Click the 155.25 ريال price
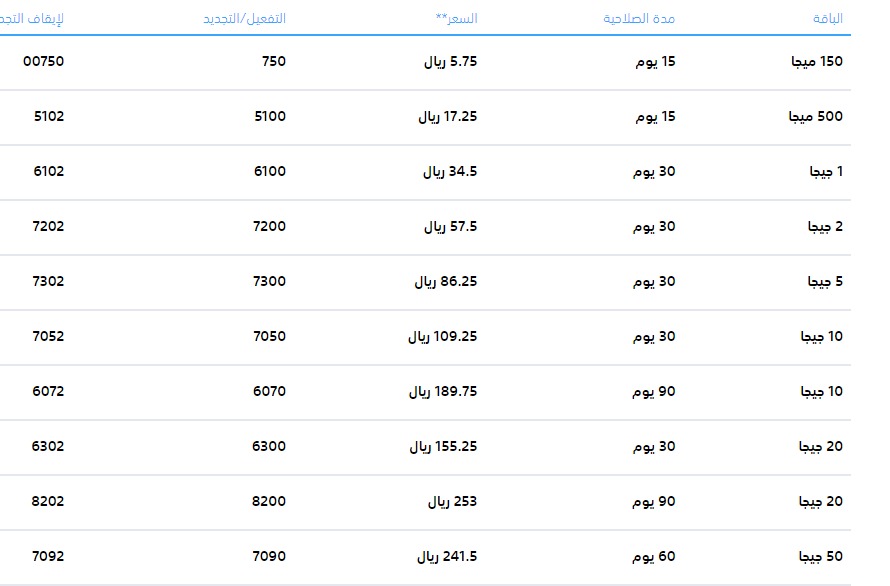This screenshot has height=586, width=890. 443,447
